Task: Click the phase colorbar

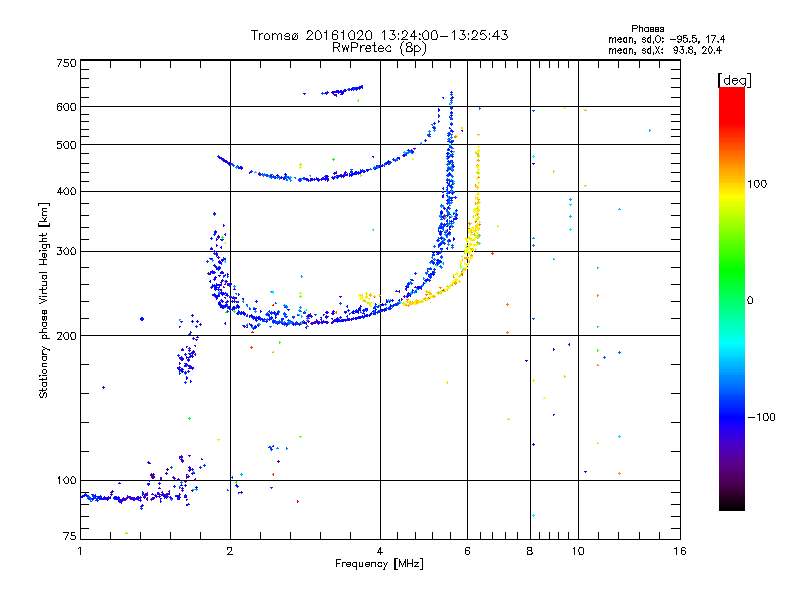Action: pos(732,299)
